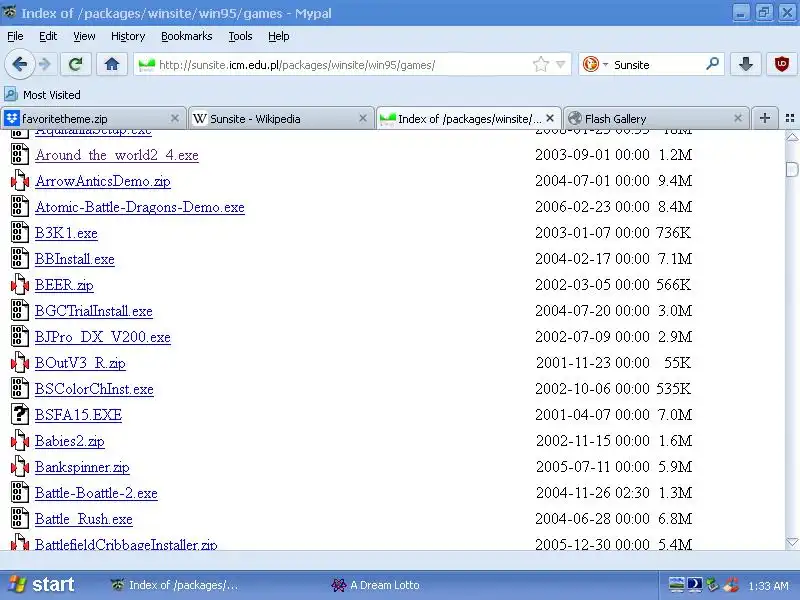Image resolution: width=800 pixels, height=600 pixels.
Task: Open the Windows Start menu
Action: coord(40,585)
